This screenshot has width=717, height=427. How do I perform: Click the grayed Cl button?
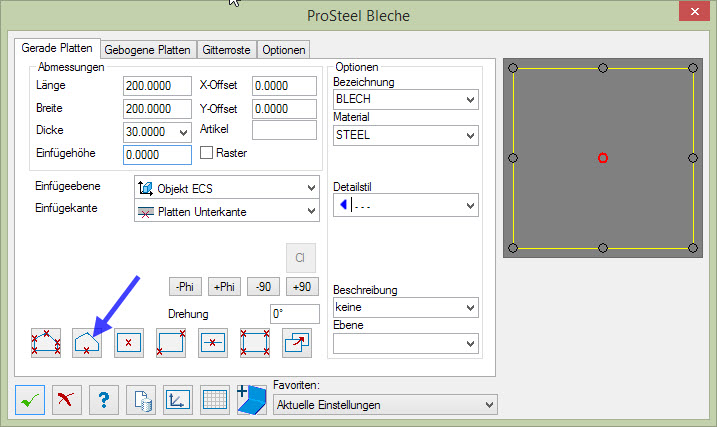pyautogui.click(x=300, y=258)
